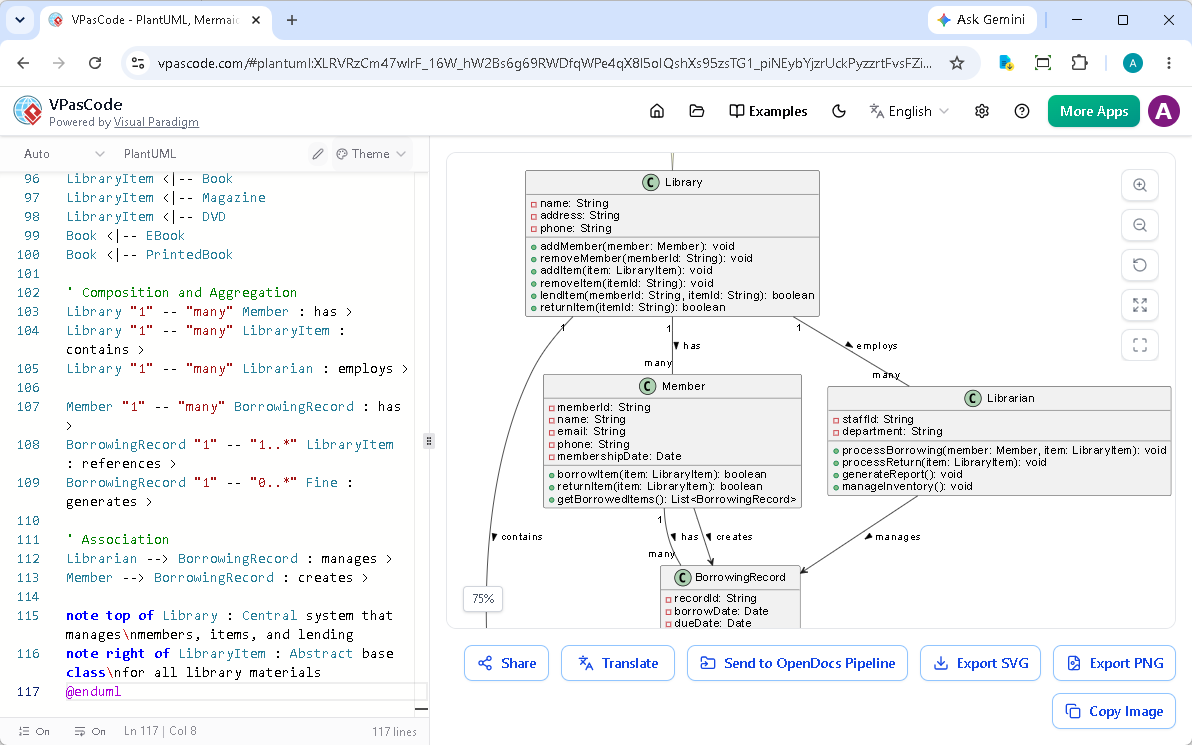
Task: Click the Ln 117 | Col 8 status
Action: (160, 731)
